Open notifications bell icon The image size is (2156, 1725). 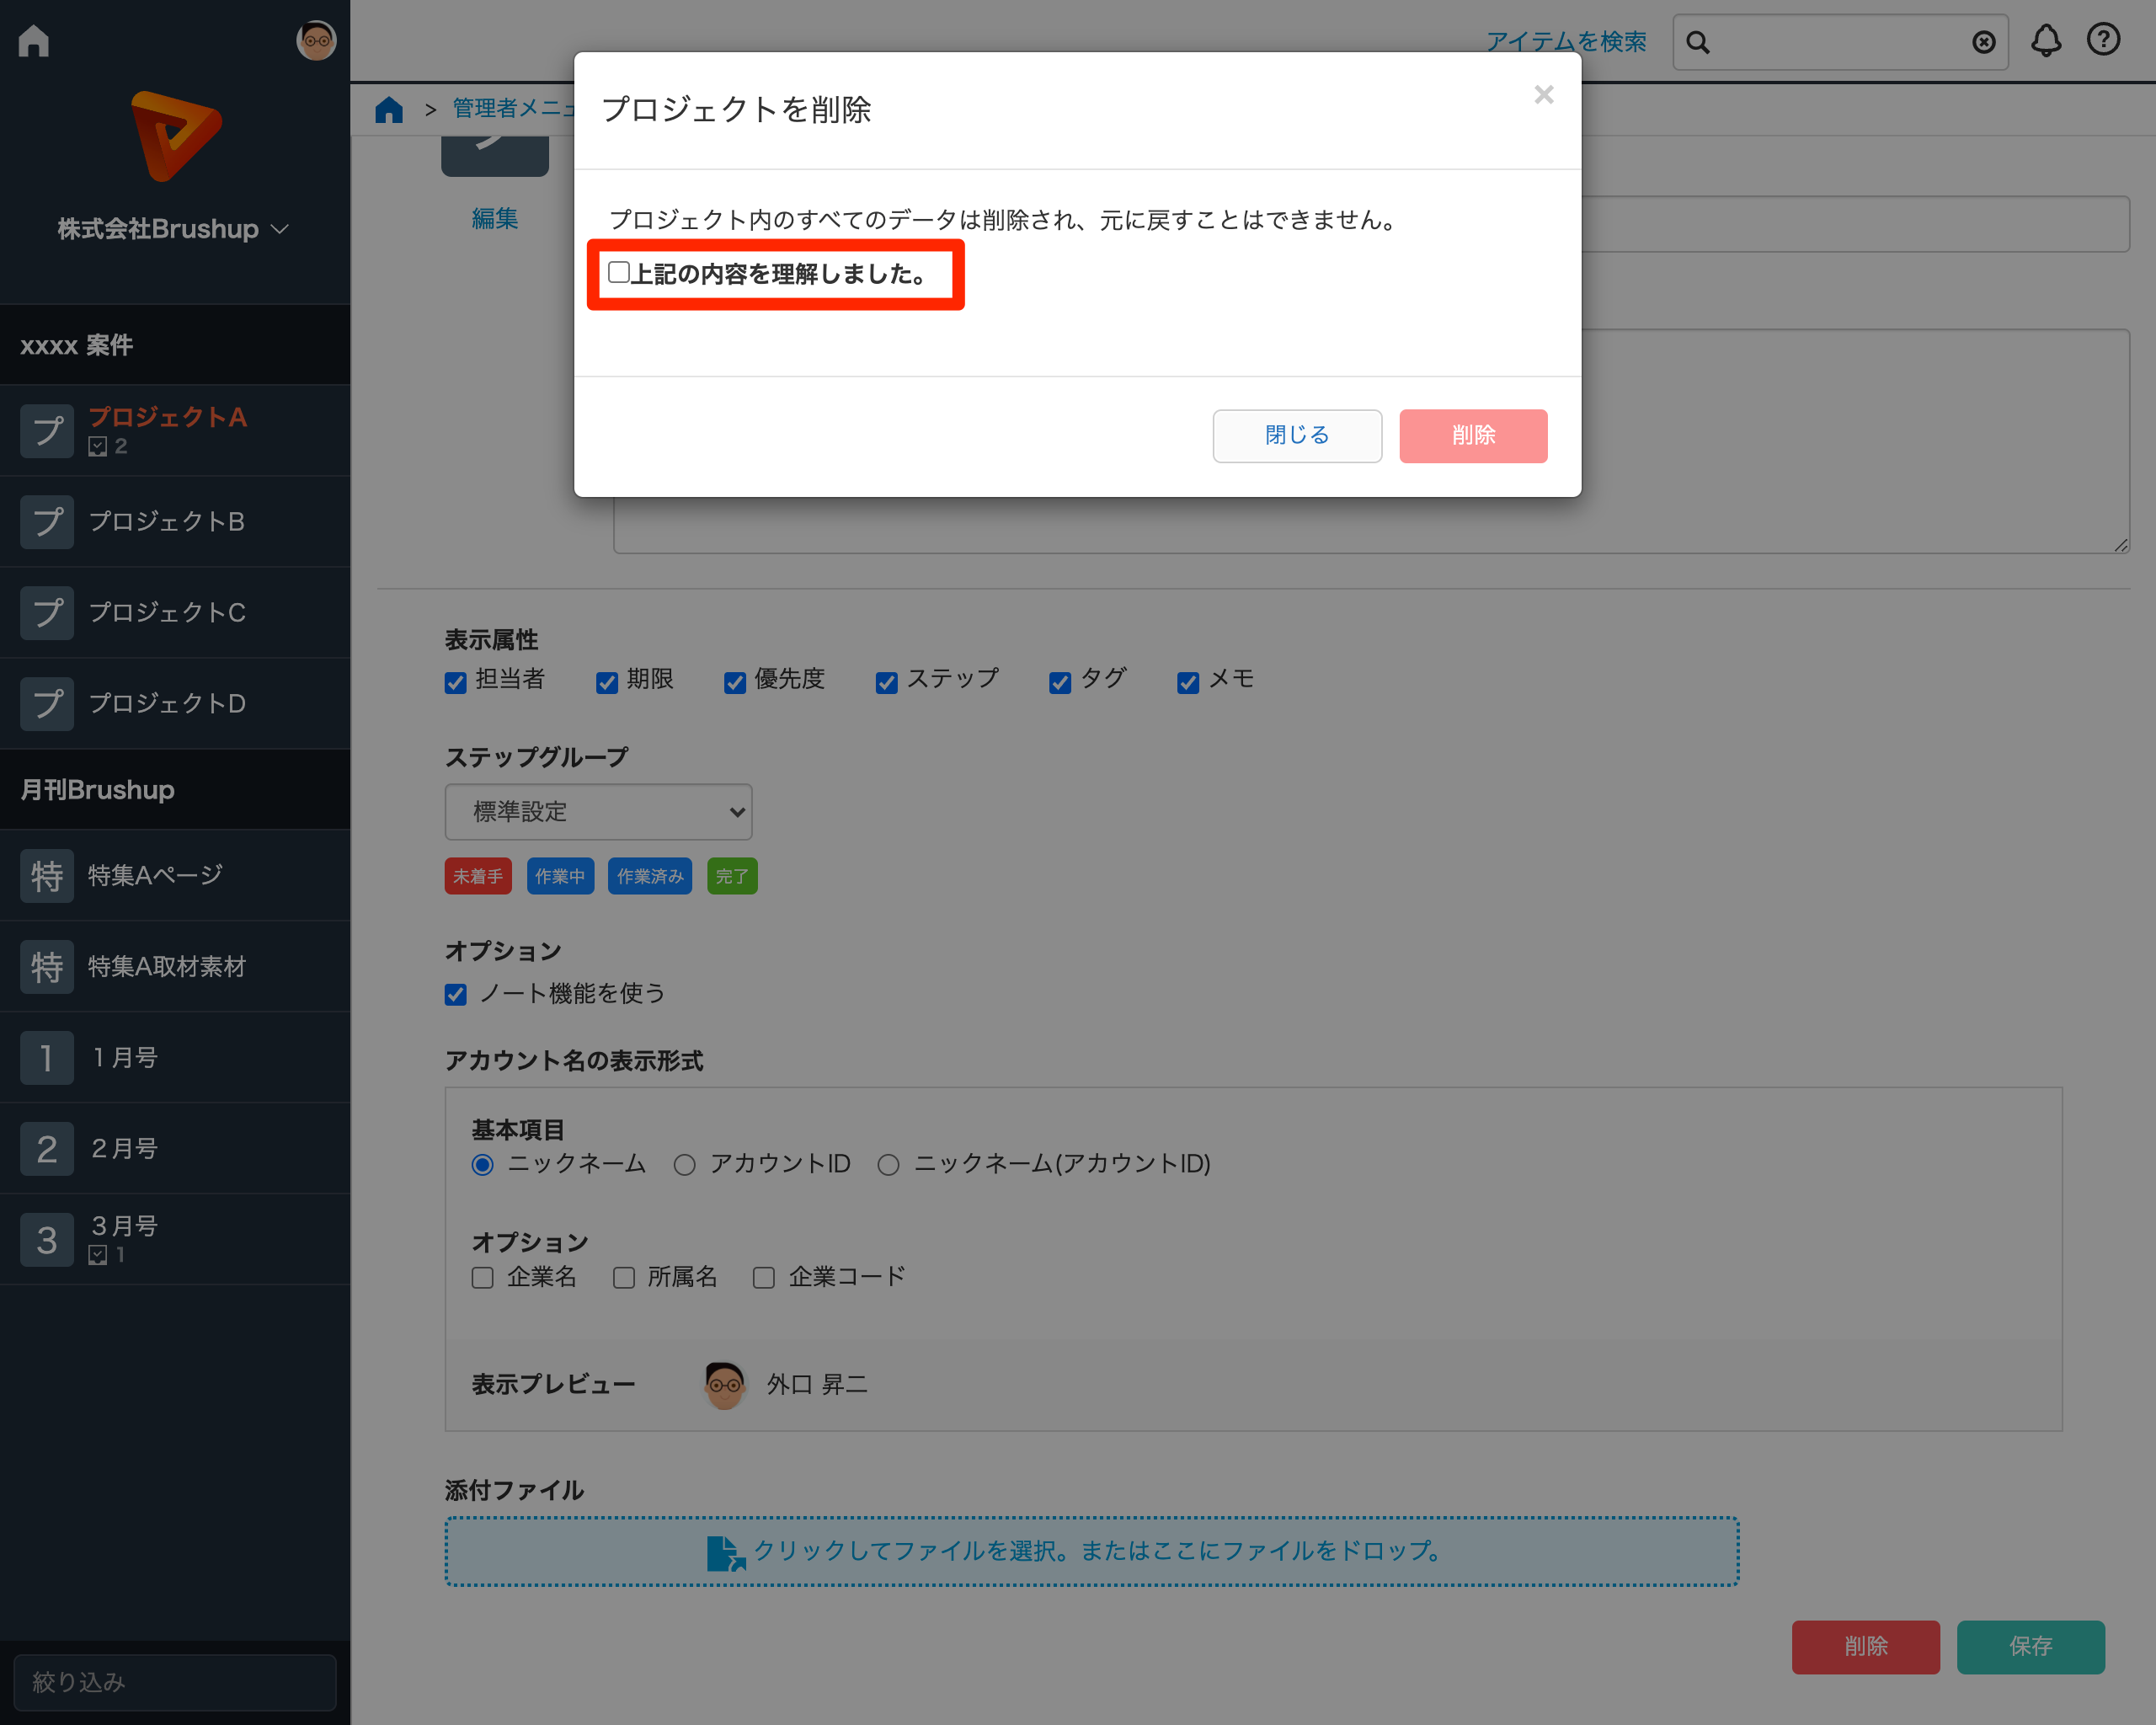coord(2046,40)
